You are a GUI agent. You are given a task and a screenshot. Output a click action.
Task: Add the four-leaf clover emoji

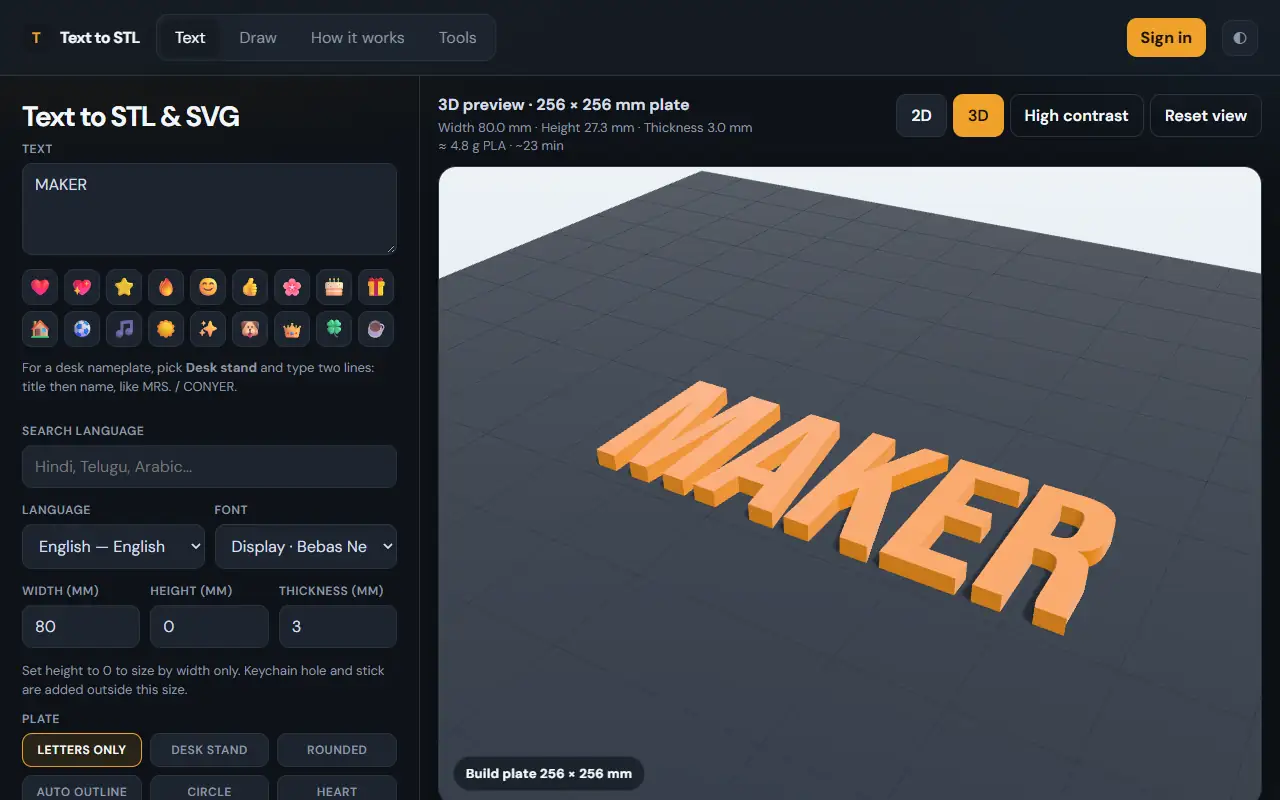point(334,329)
